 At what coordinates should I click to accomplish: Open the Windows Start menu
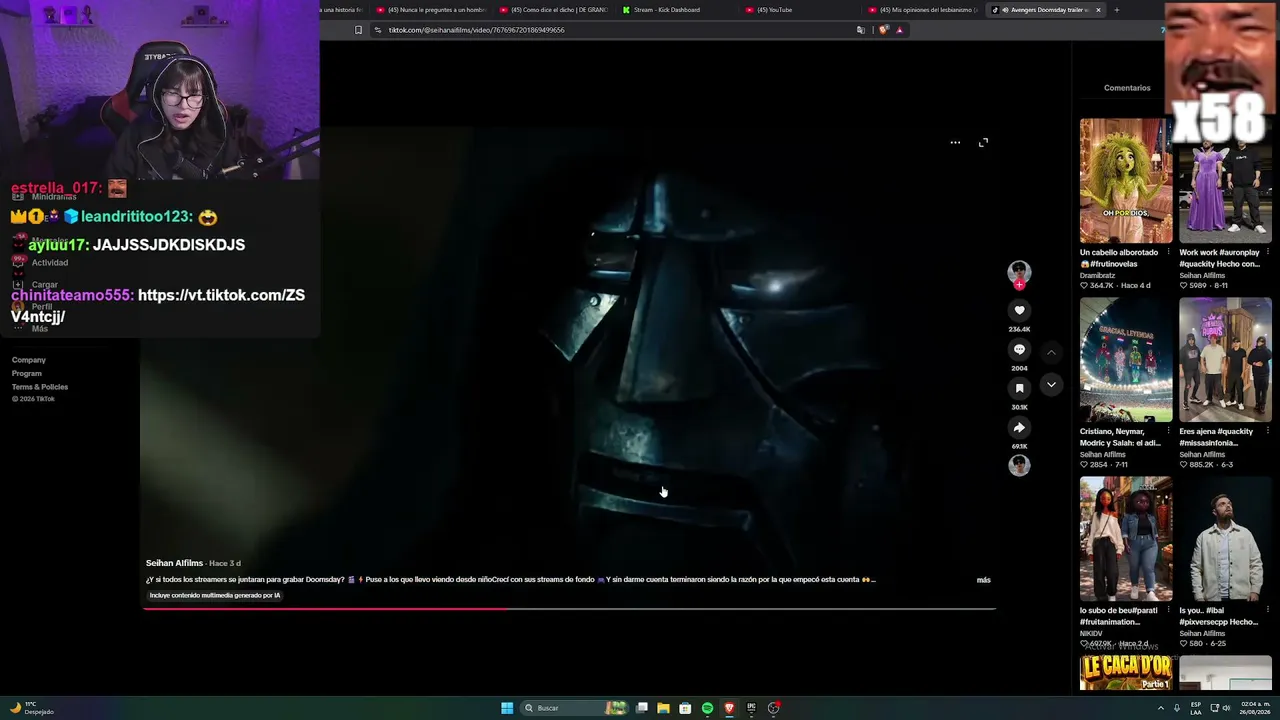(x=507, y=708)
